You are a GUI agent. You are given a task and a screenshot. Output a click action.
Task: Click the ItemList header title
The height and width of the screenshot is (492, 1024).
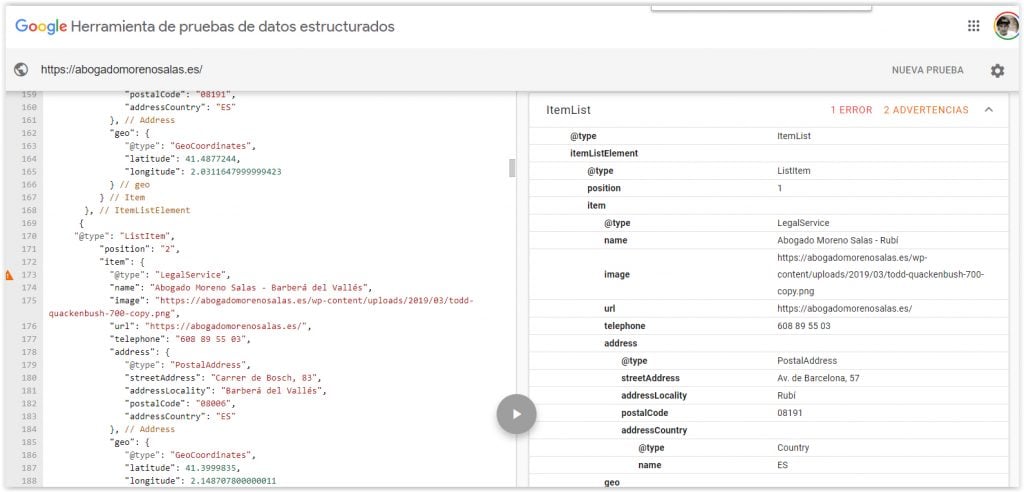568,110
